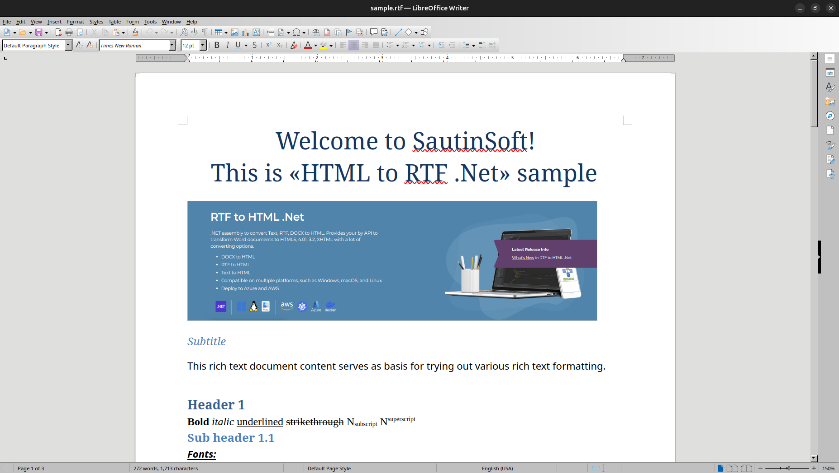
Task: Toggle Italic formatting
Action: click(228, 45)
